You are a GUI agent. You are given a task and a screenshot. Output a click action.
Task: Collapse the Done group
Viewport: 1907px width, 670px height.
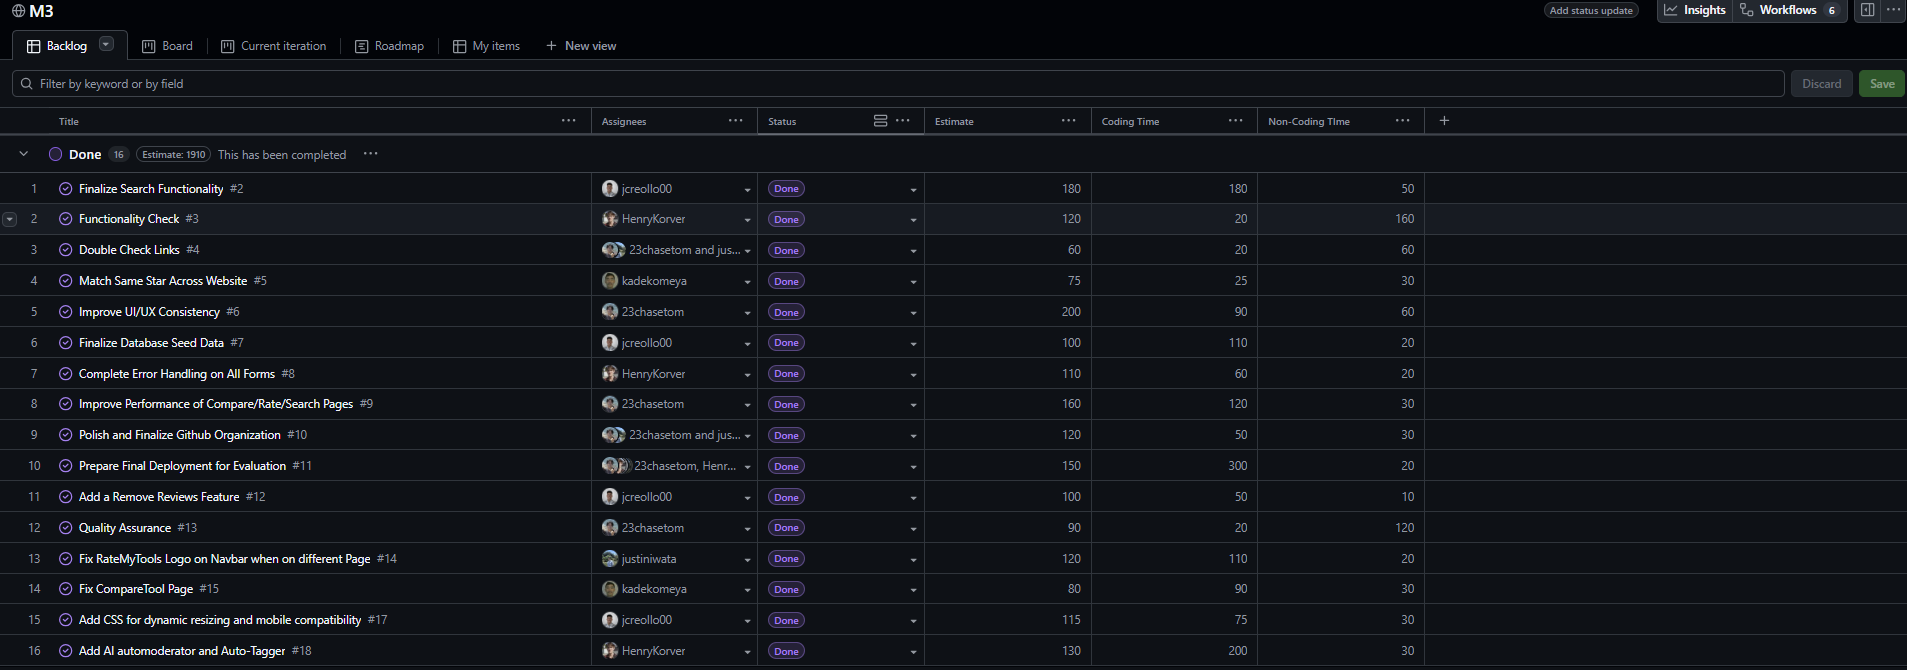[x=23, y=154]
